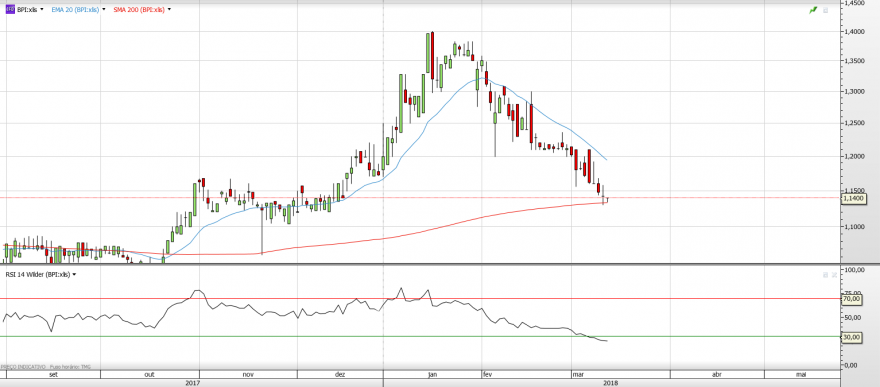
Task: Click the 1,4000 price axis label
Action: pyautogui.click(x=855, y=31)
